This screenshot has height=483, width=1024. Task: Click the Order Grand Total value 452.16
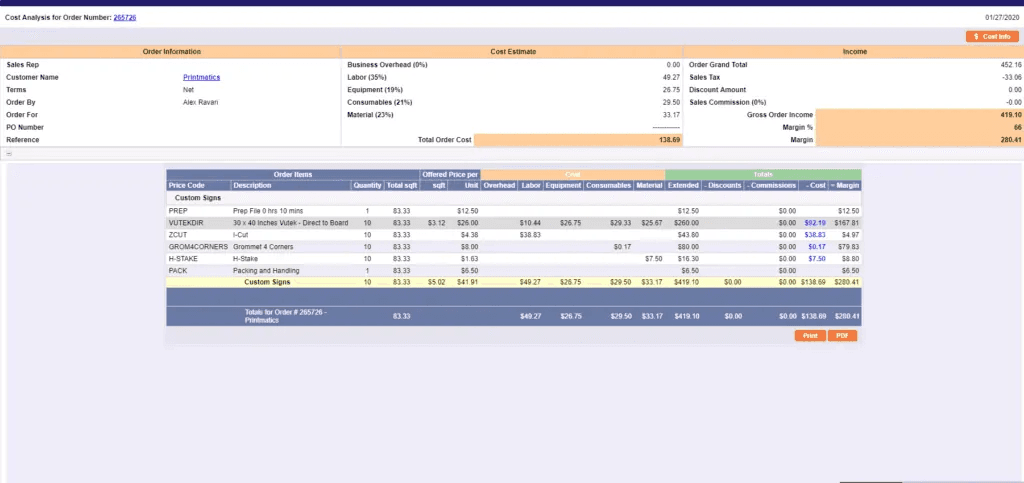point(1010,65)
